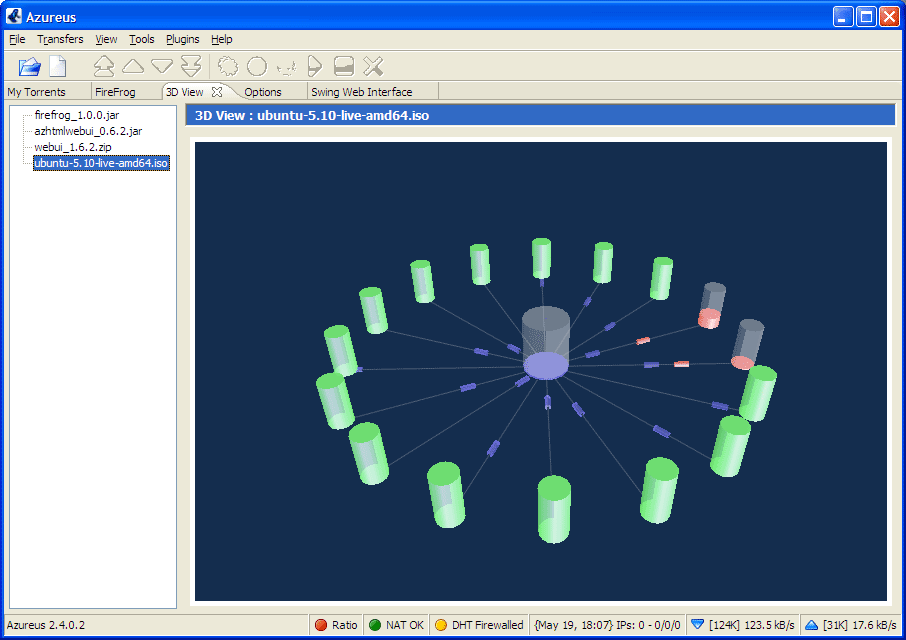Close the Azureus window
Image resolution: width=906 pixels, height=640 pixels.
(889, 17)
